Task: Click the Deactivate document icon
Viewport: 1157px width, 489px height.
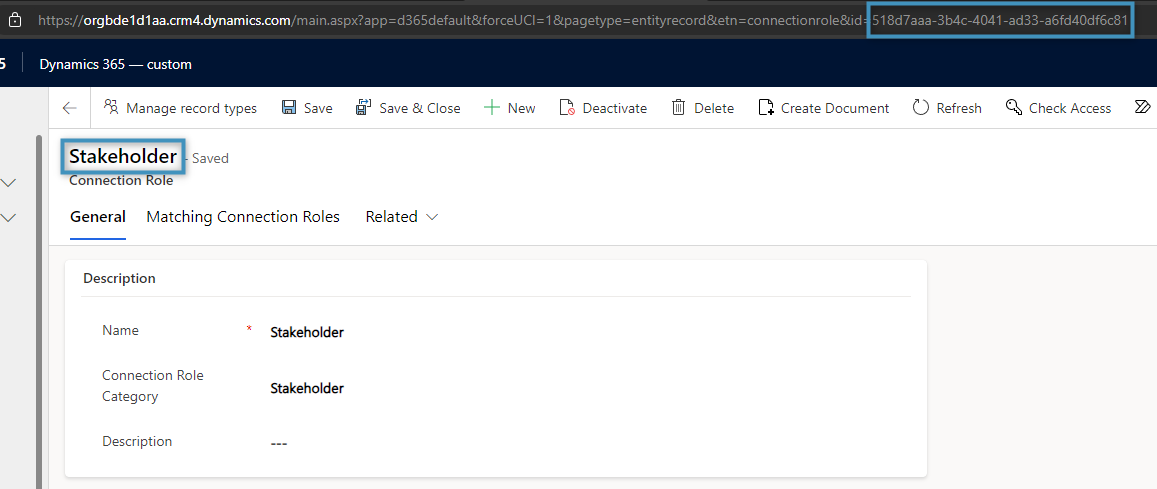Action: pos(567,108)
